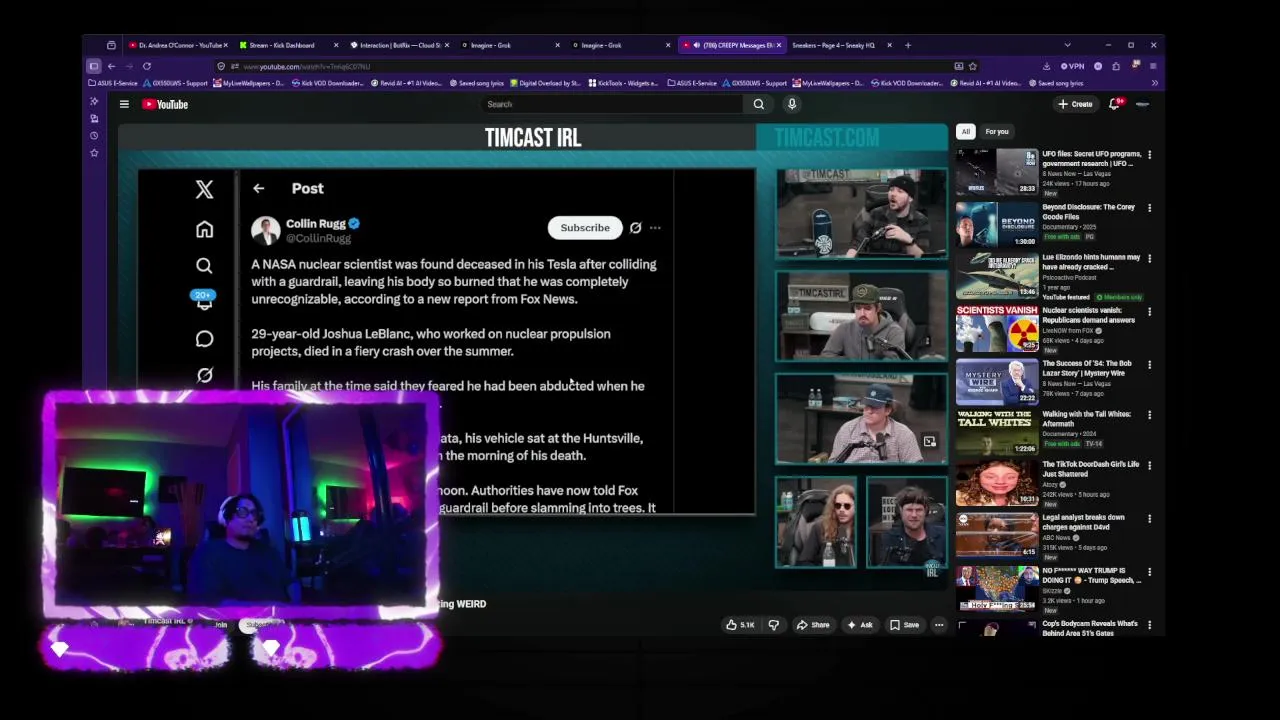Go forward with browser forward arrow
This screenshot has width=1280, height=720.
pos(129,66)
